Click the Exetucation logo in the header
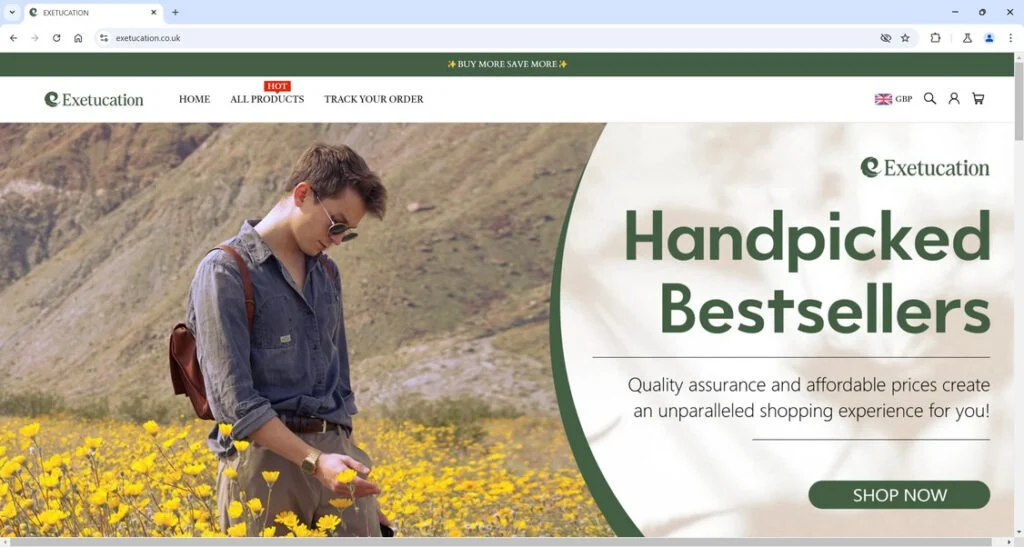Viewport: 1024px width, 547px height. pyautogui.click(x=94, y=99)
